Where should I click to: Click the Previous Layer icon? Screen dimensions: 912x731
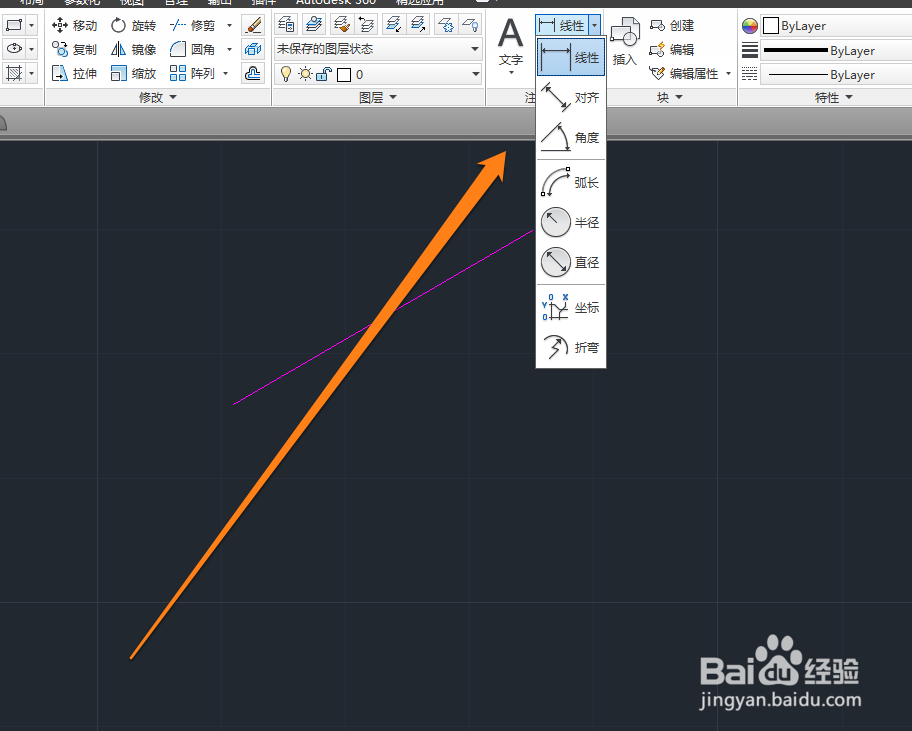[x=366, y=24]
